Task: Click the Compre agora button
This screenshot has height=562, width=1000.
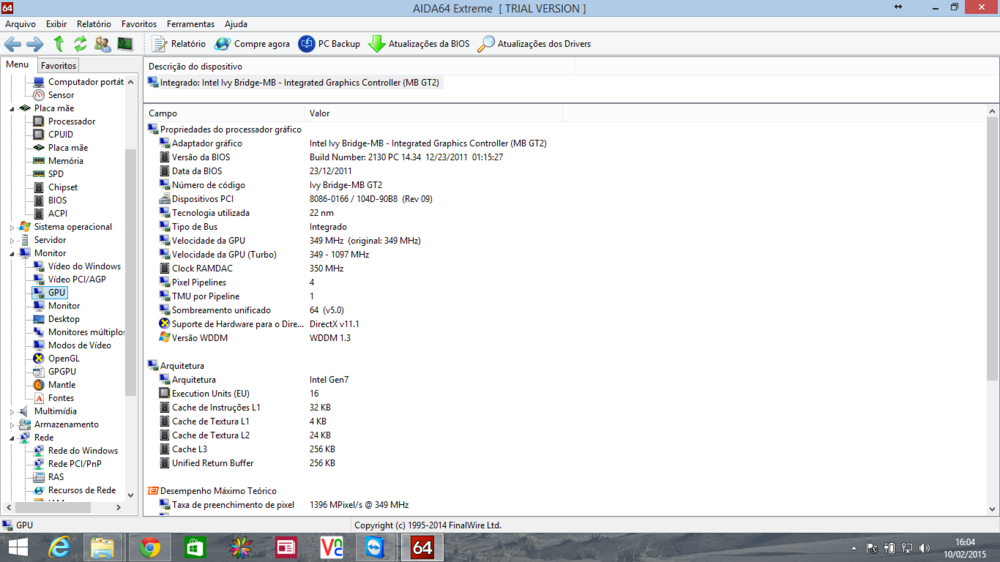Action: coord(252,44)
